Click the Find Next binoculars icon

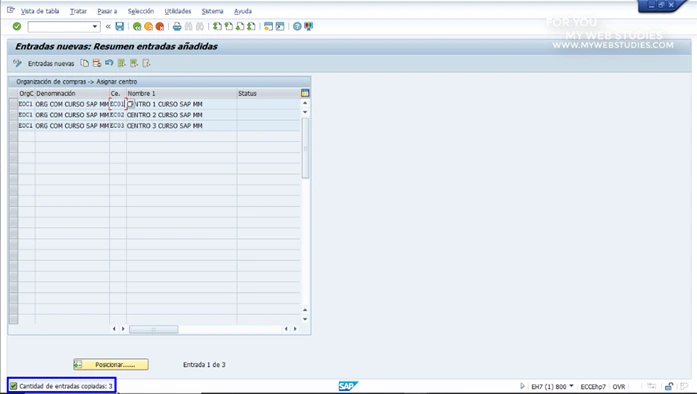pos(200,27)
